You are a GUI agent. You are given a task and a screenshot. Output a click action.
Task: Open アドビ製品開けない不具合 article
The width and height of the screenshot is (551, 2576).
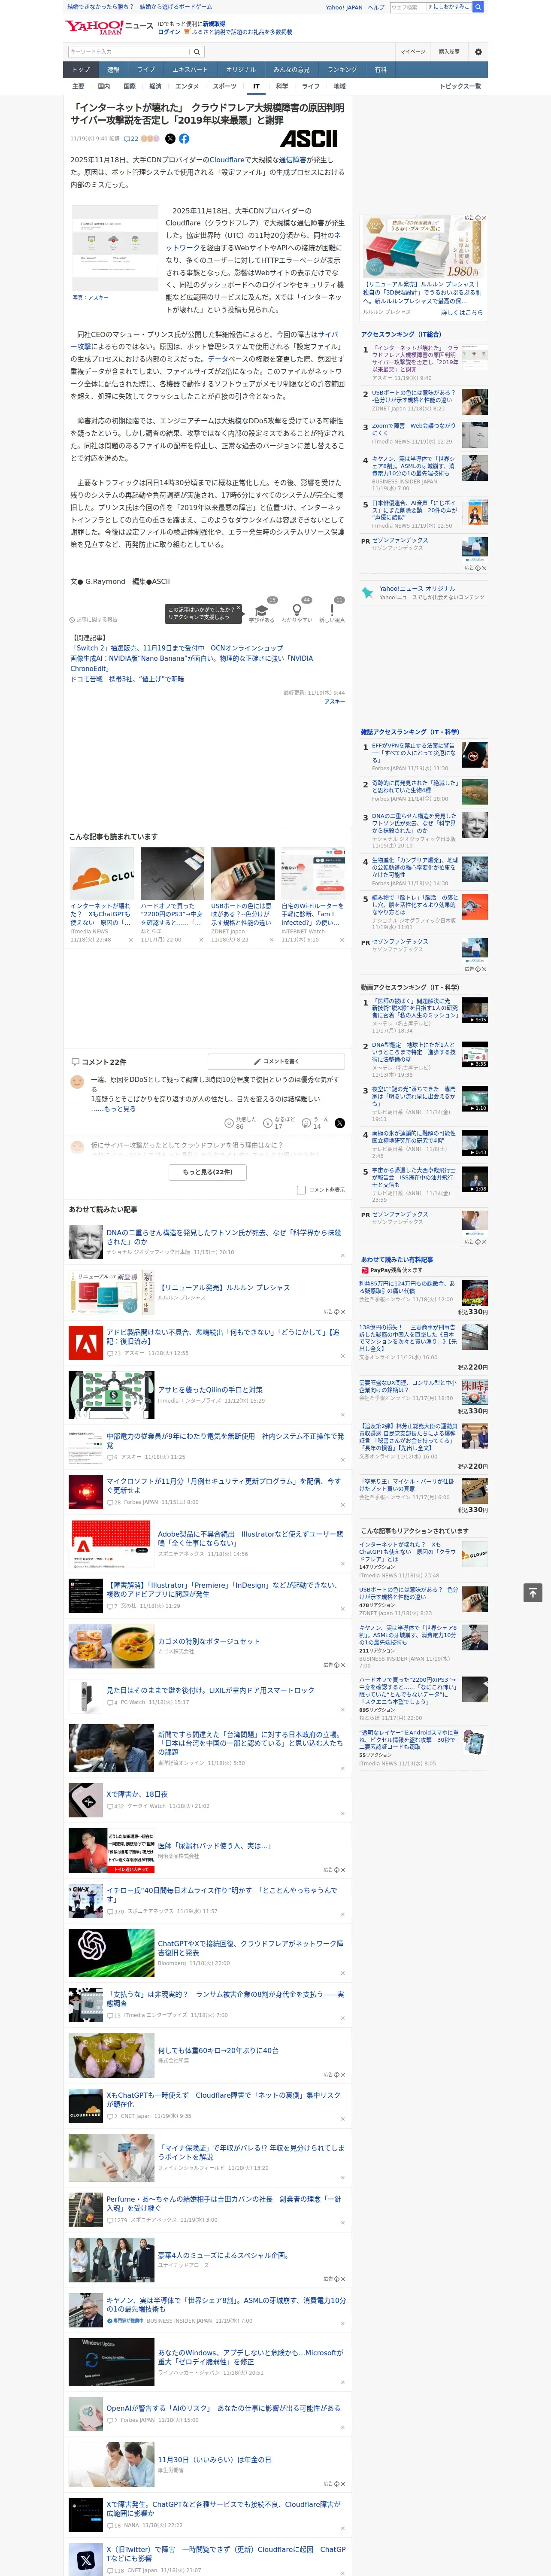pyautogui.click(x=224, y=1336)
